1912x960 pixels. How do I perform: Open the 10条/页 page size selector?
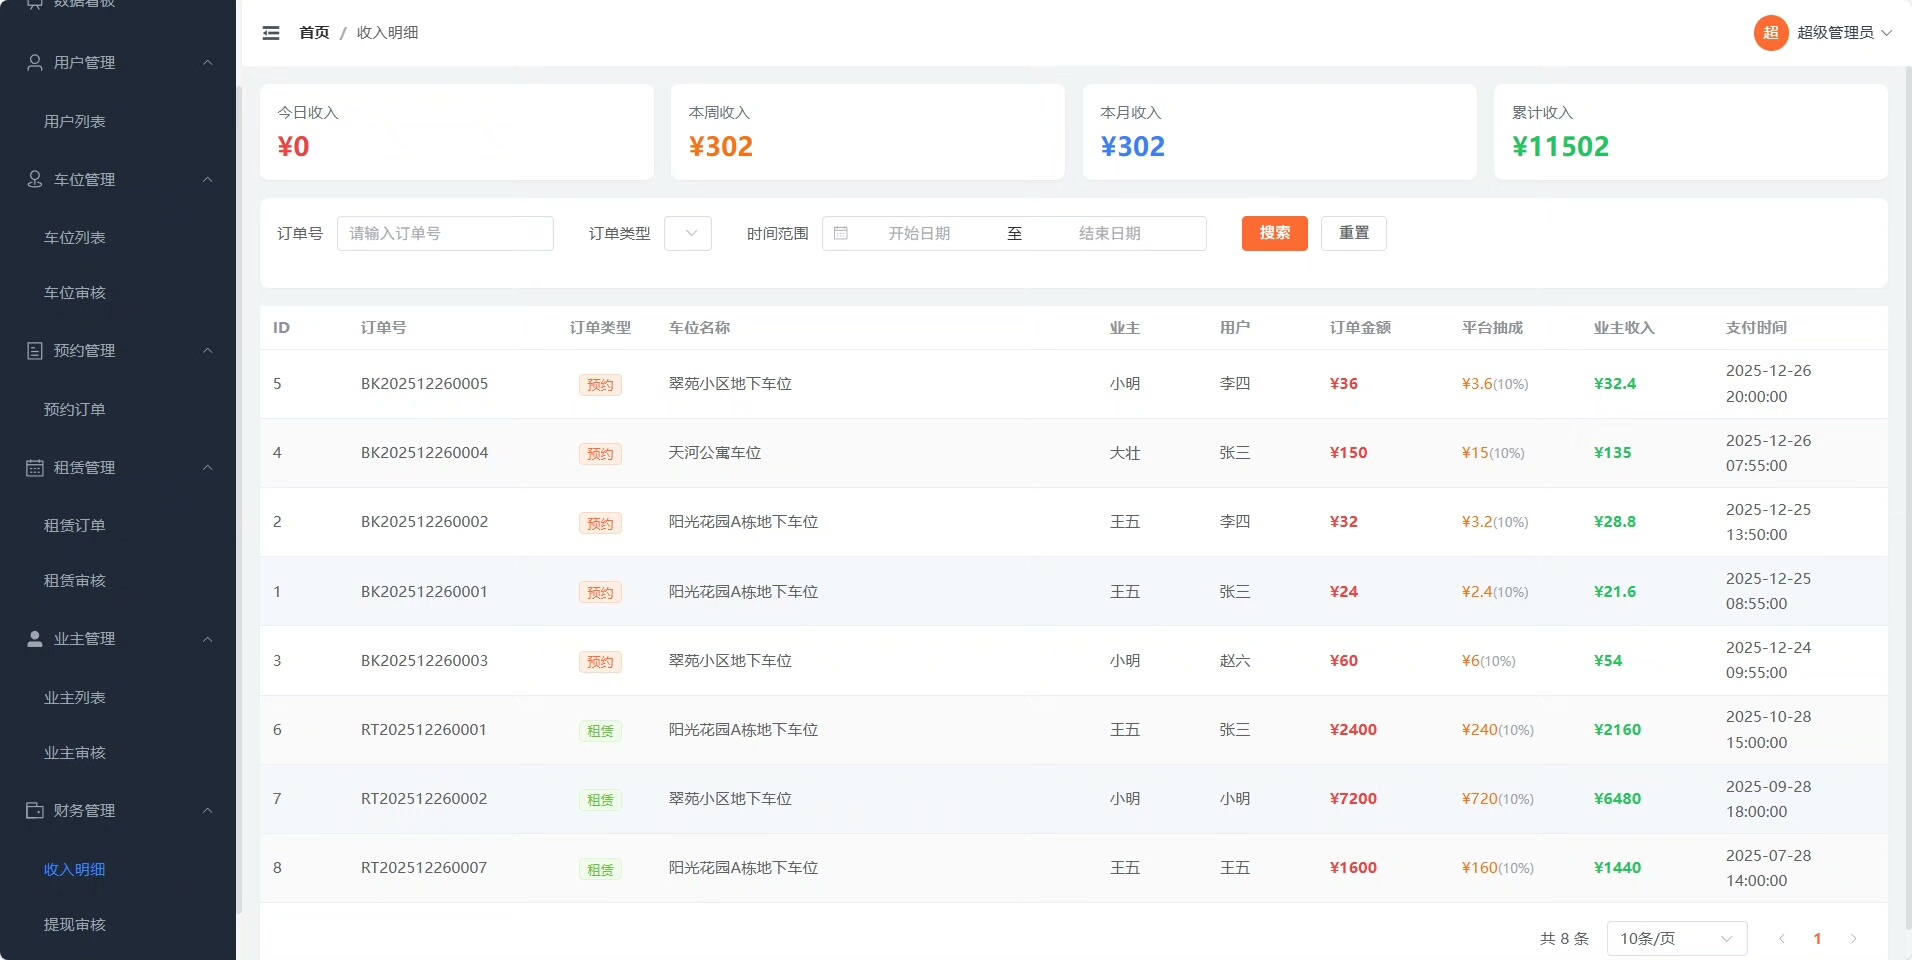pos(1676,938)
